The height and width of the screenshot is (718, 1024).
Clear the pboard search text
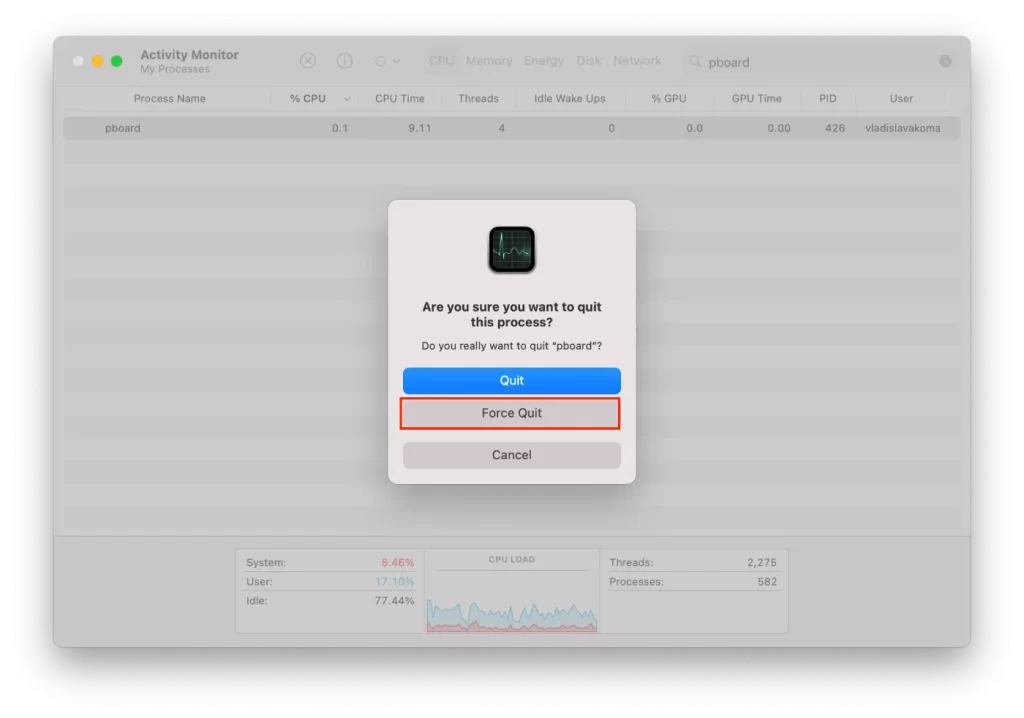[x=945, y=61]
